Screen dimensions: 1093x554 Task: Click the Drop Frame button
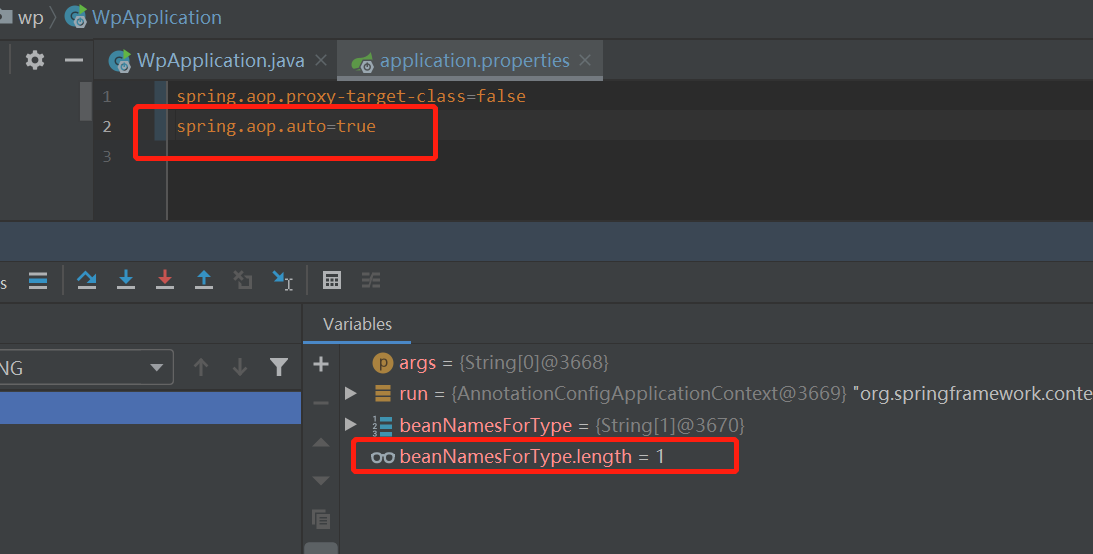(243, 280)
